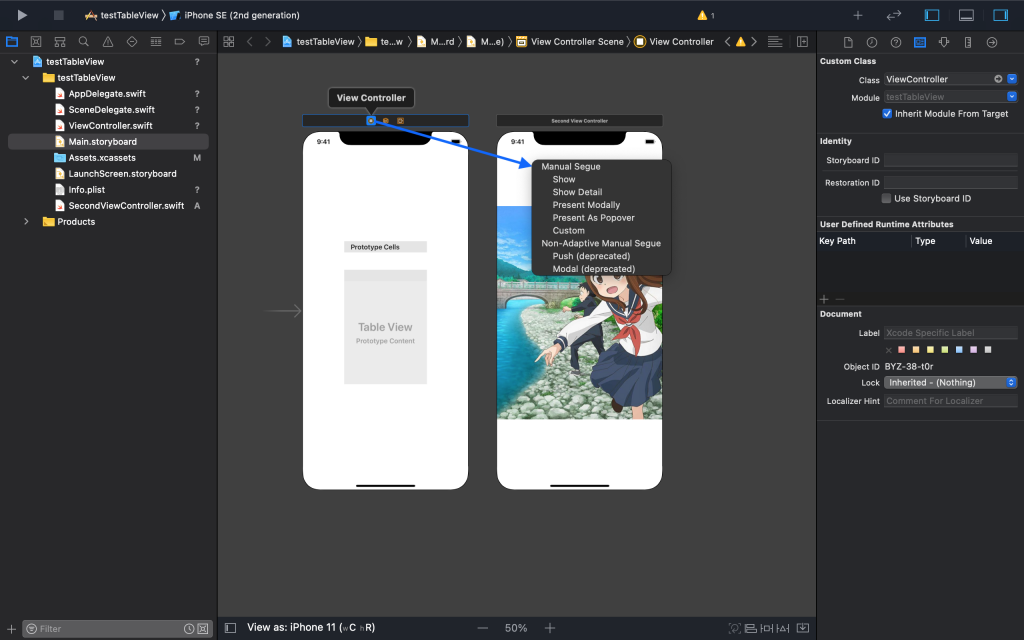The height and width of the screenshot is (640, 1024).
Task: Collapse the testTableView project root
Action: coord(14,61)
